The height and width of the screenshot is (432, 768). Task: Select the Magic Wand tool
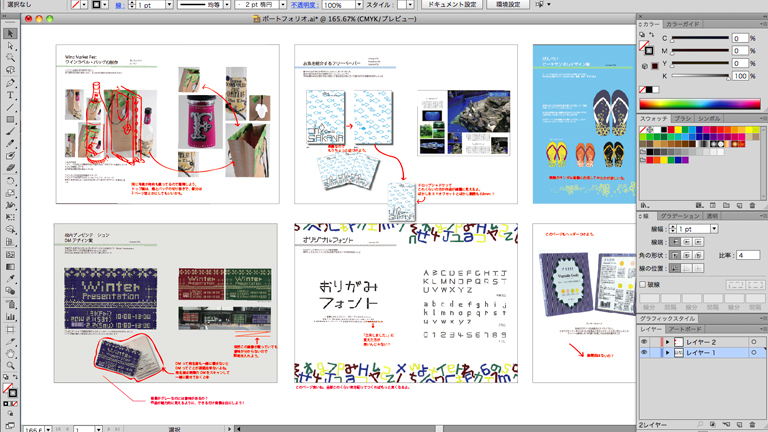coord(10,58)
